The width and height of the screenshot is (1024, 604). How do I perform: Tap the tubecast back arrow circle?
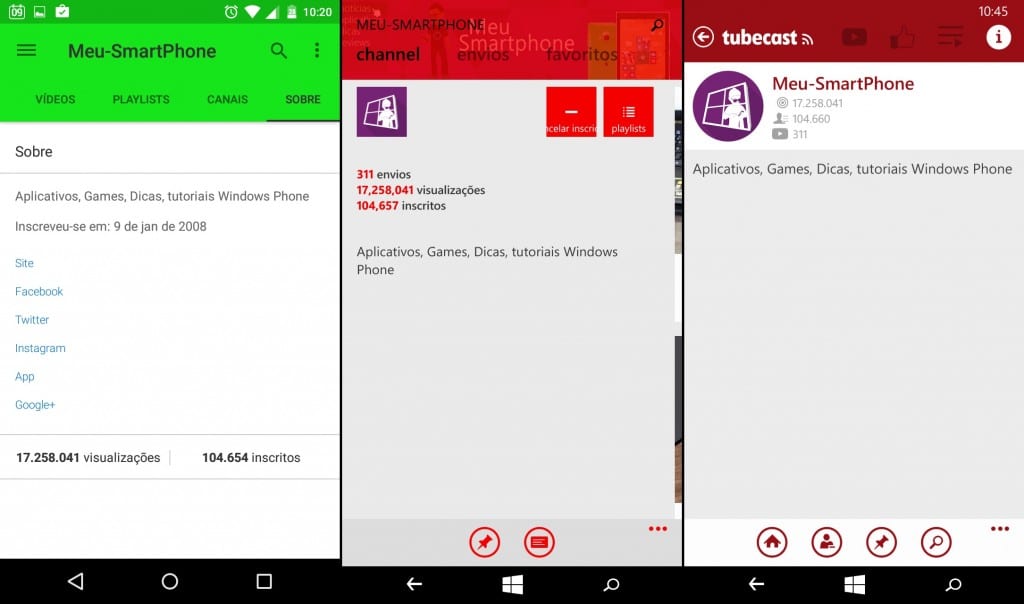coord(703,37)
